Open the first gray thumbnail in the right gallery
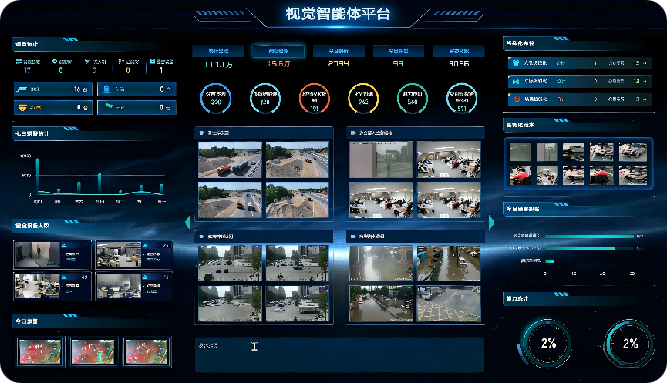The height and width of the screenshot is (384, 667). point(521,152)
